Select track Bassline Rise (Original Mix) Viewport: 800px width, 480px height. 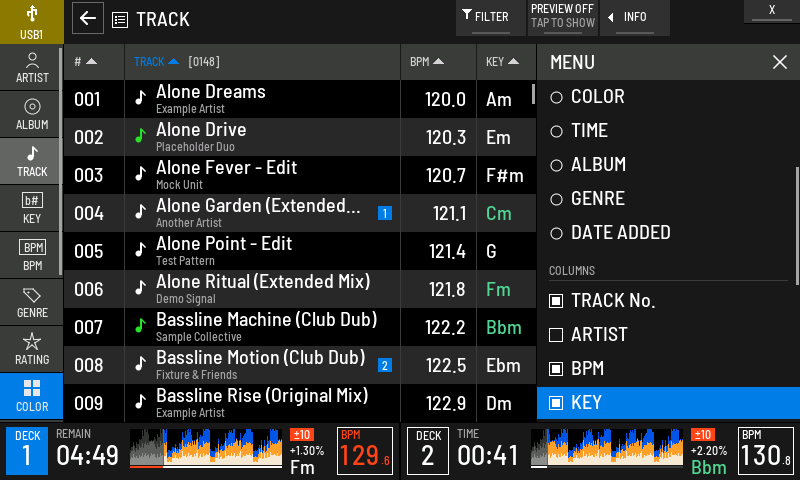(x=300, y=403)
